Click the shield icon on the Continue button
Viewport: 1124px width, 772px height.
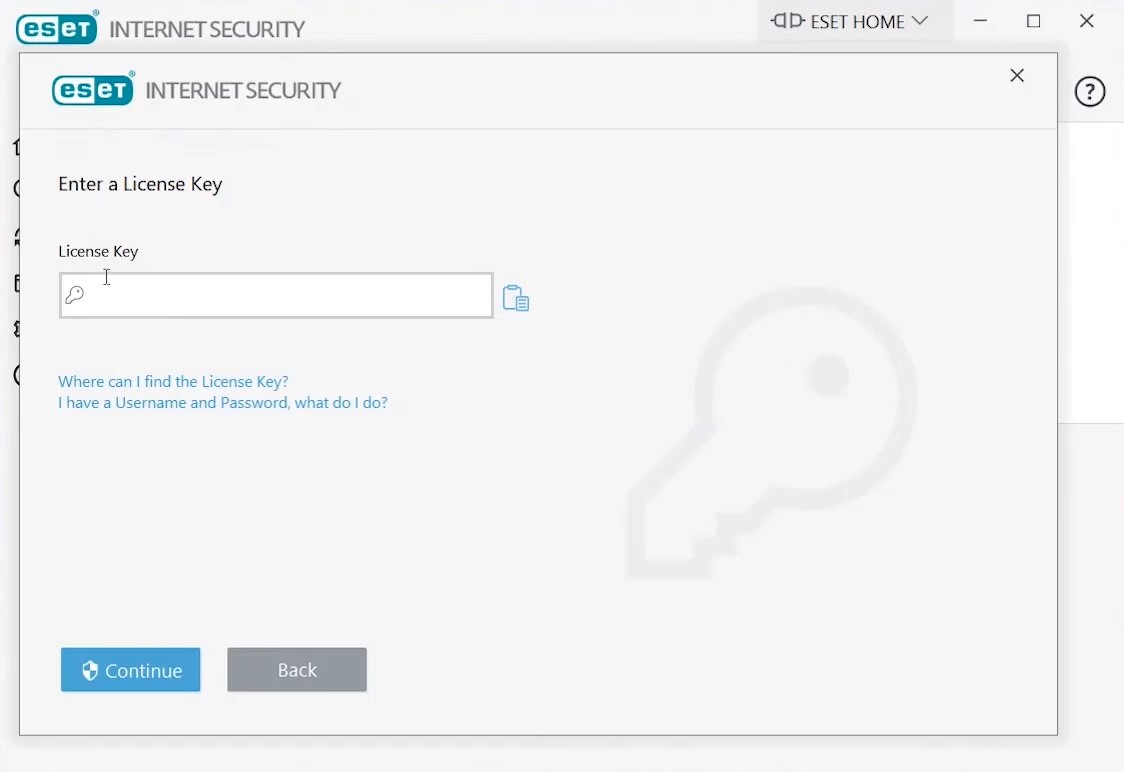tap(90, 670)
